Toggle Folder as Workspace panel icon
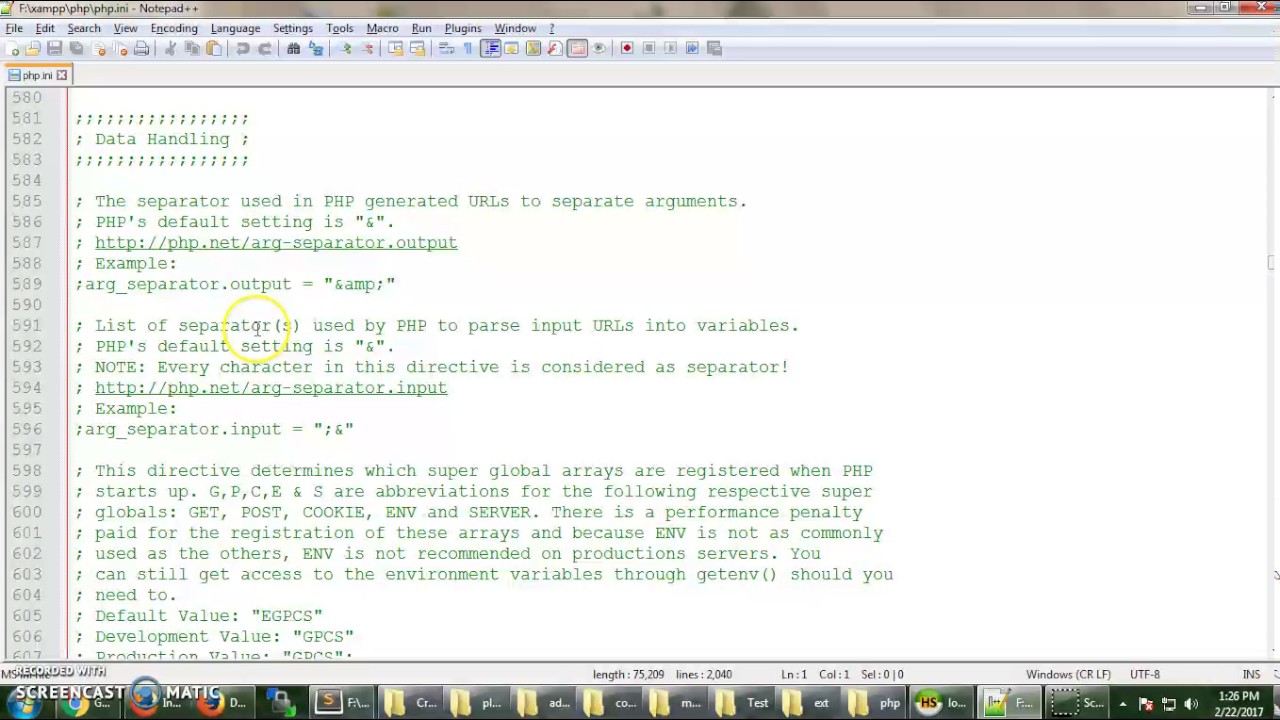This screenshot has width=1280, height=720. [577, 48]
